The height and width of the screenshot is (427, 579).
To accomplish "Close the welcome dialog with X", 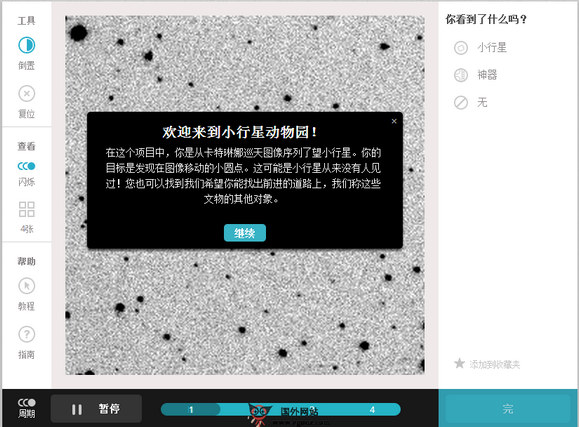I will click(x=394, y=121).
